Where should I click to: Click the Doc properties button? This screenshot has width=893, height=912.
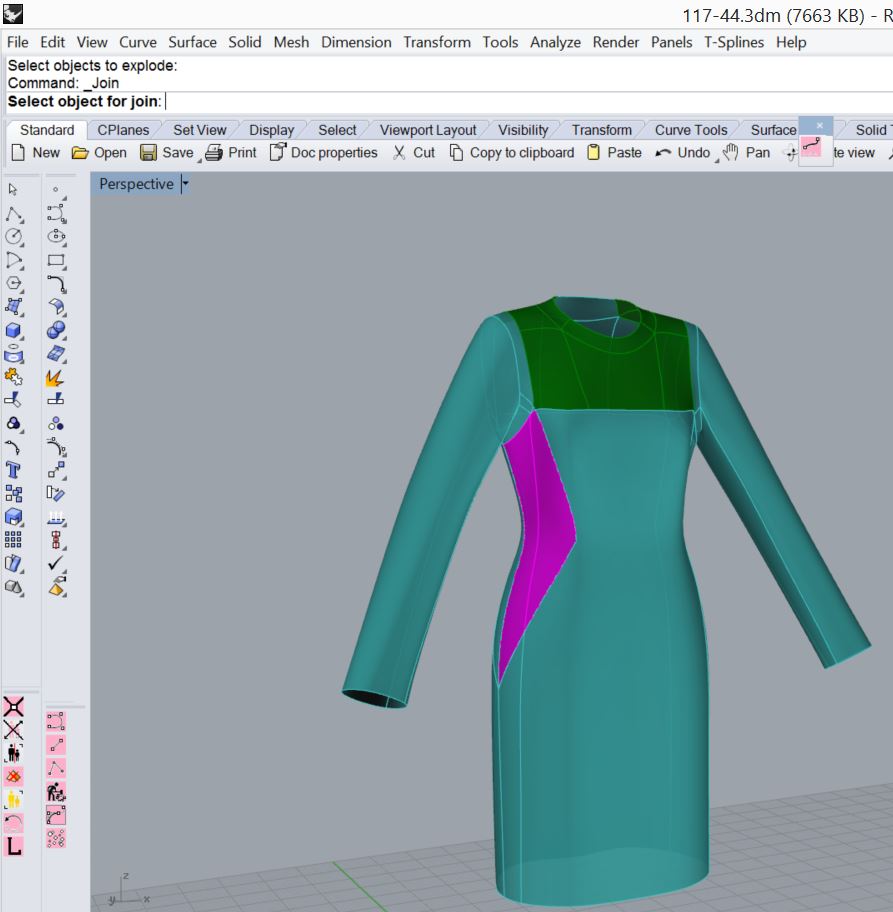323,153
